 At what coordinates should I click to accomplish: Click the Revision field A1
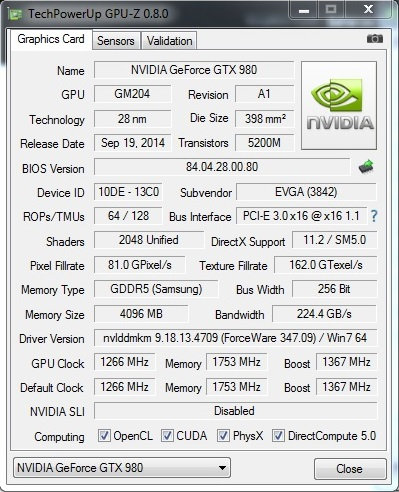click(264, 94)
